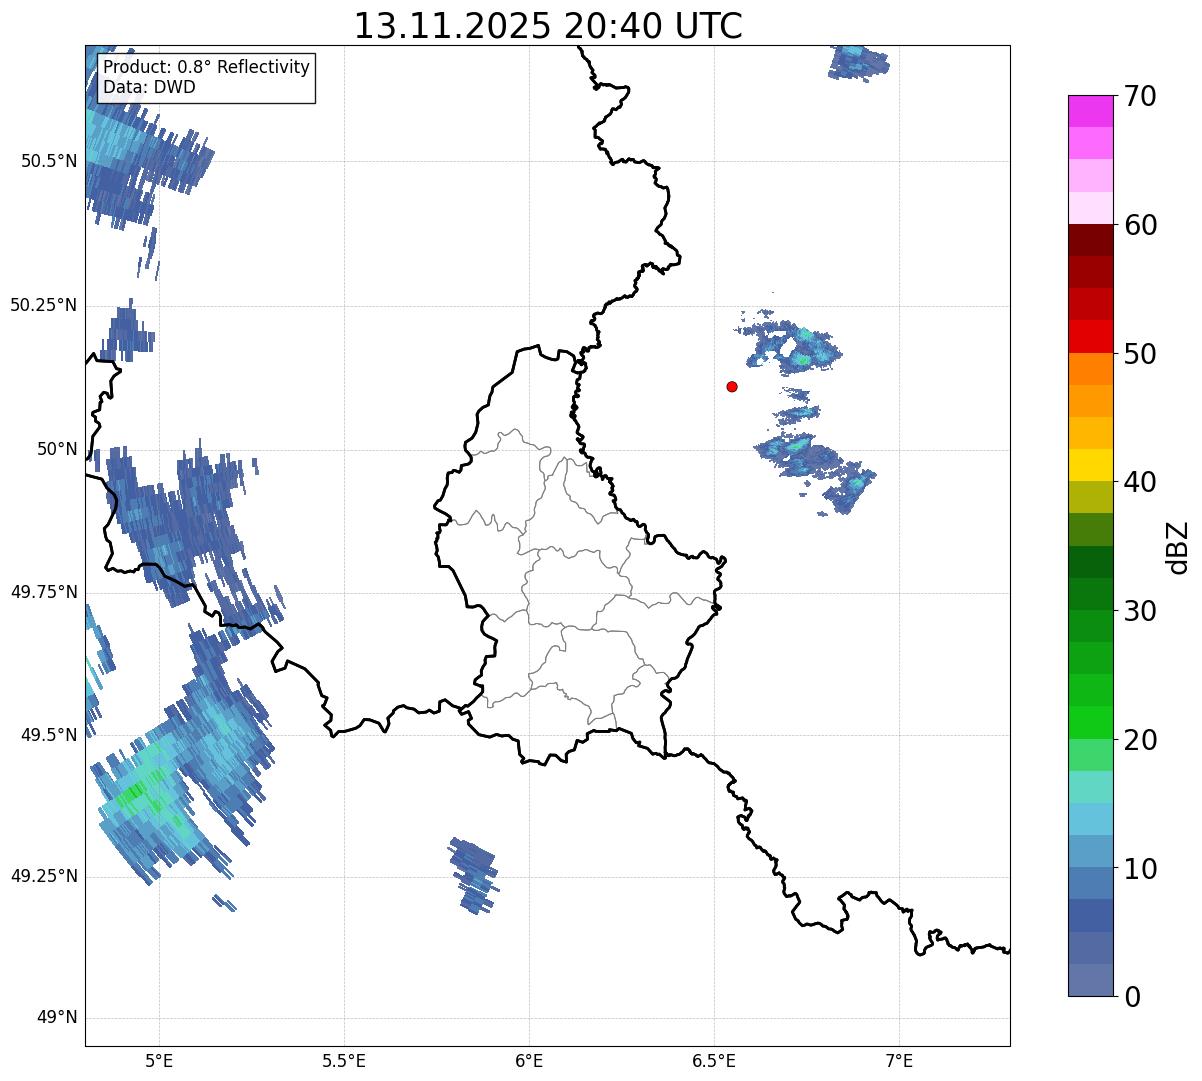
Task: Click the 50°N latitude label
Action: pyautogui.click(x=57, y=449)
